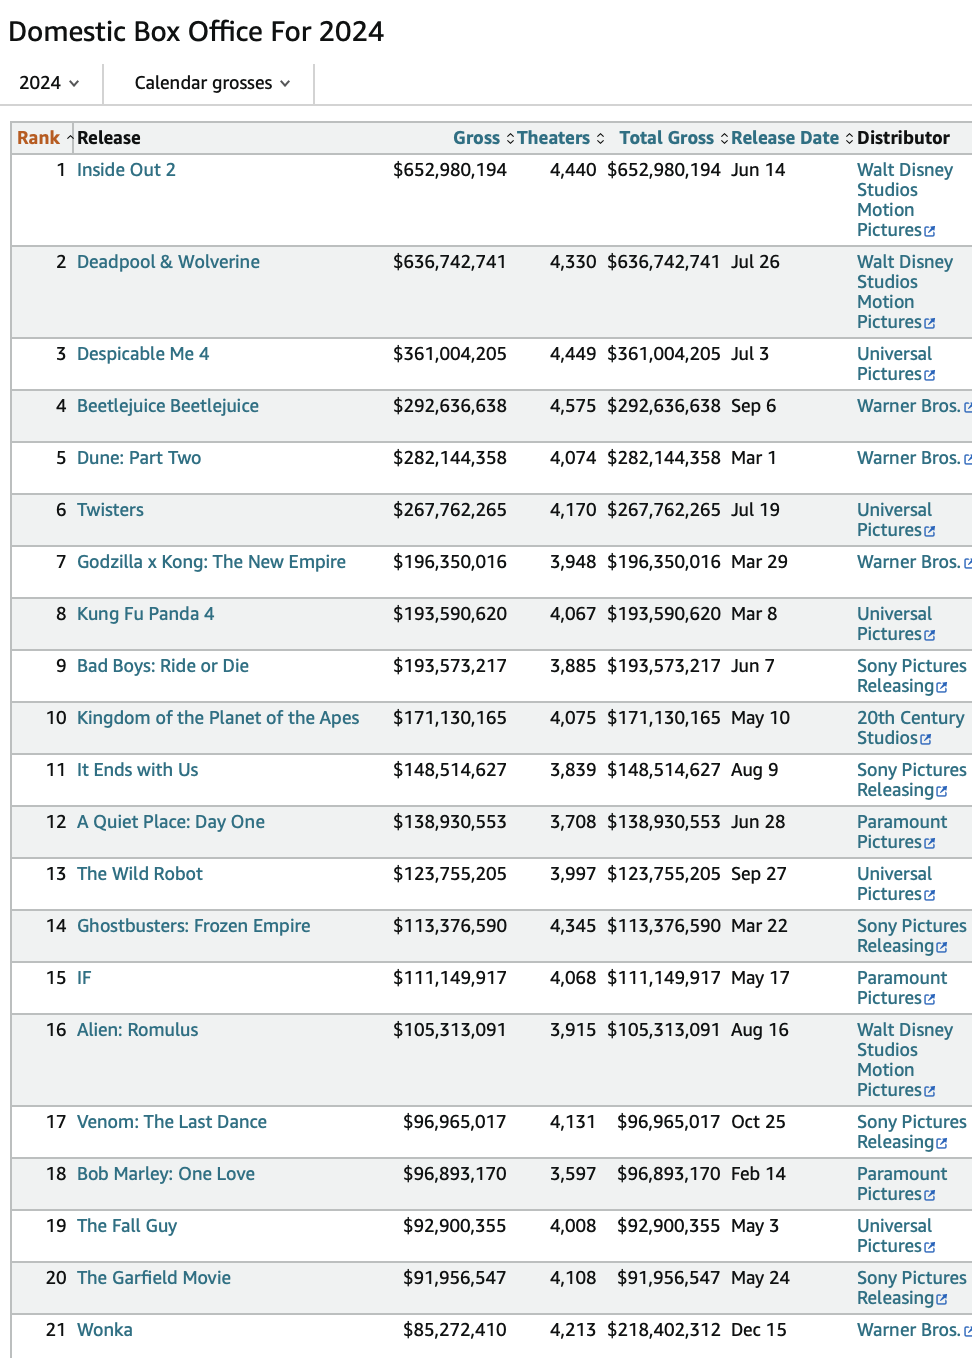Open Sony Pictures Releasing icon for Venom row
972x1358 pixels.
click(942, 1143)
